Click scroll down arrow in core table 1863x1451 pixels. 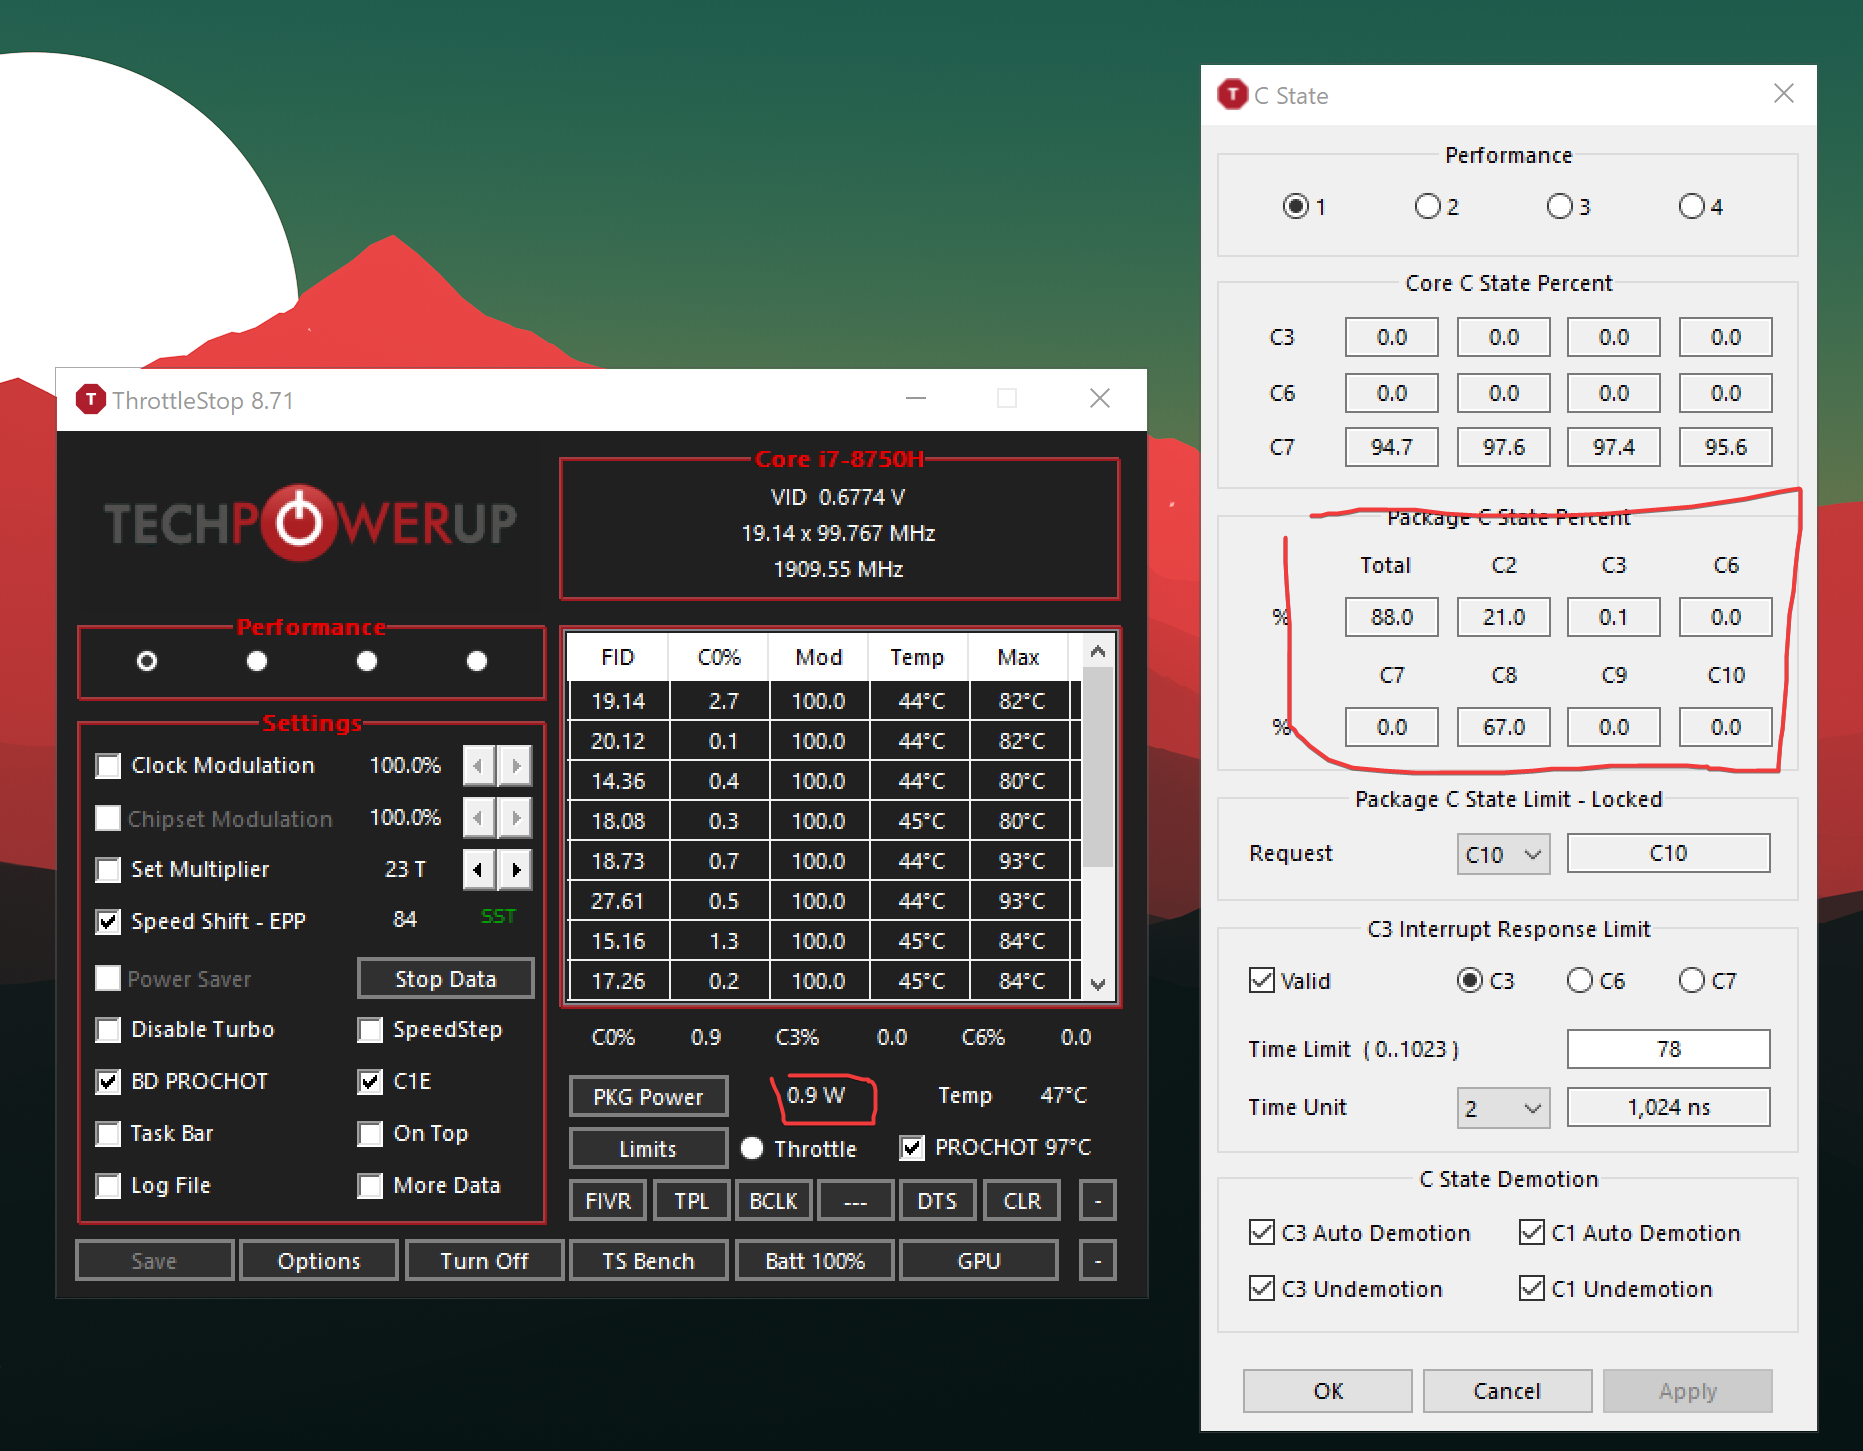tap(1098, 984)
